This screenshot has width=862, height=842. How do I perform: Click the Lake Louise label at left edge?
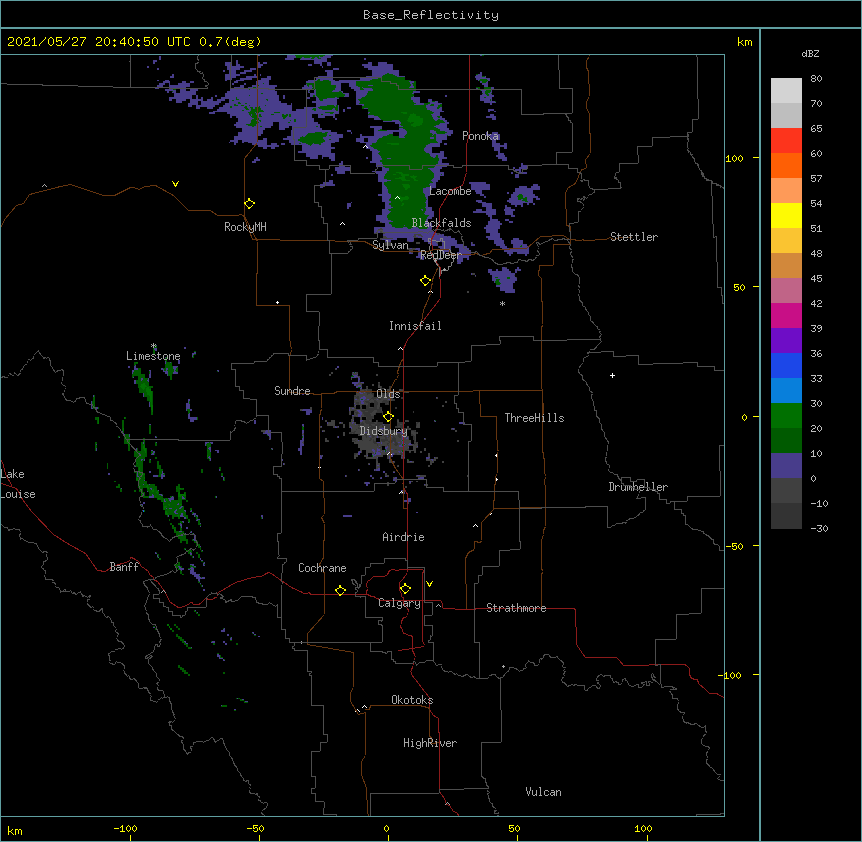[18, 484]
